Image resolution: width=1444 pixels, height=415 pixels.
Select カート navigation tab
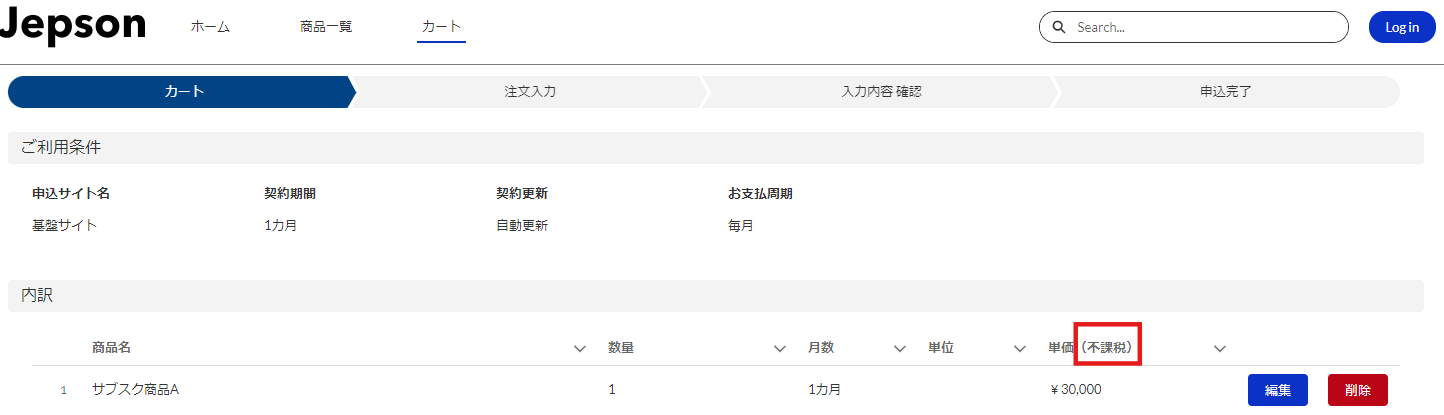click(x=441, y=27)
